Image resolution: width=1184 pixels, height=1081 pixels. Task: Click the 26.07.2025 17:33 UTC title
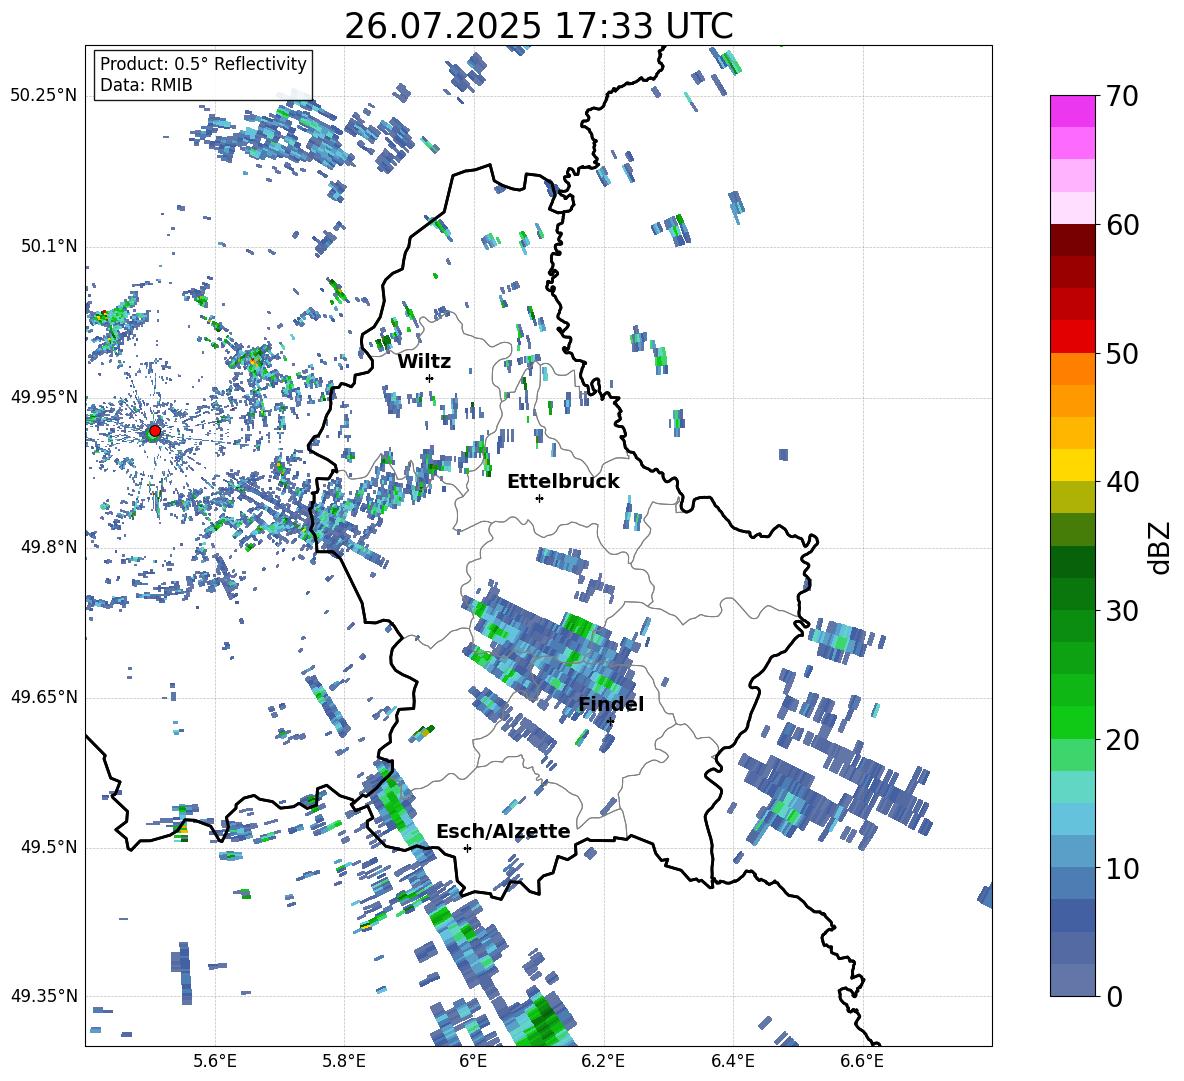pyautogui.click(x=538, y=26)
